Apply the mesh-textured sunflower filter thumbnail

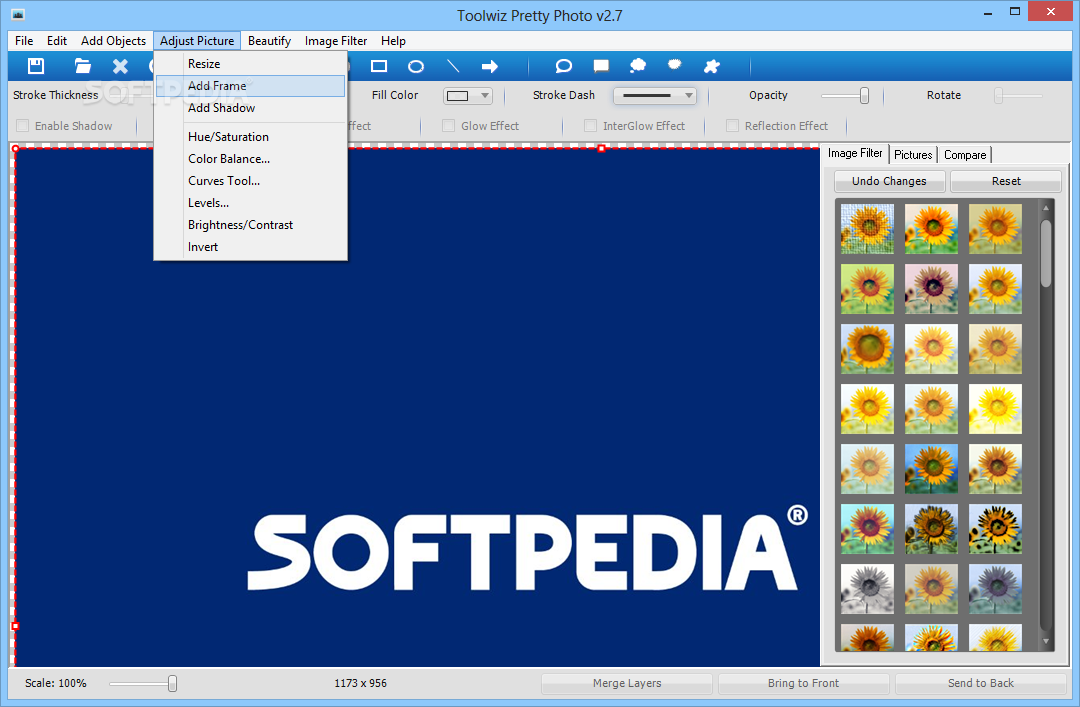click(867, 228)
